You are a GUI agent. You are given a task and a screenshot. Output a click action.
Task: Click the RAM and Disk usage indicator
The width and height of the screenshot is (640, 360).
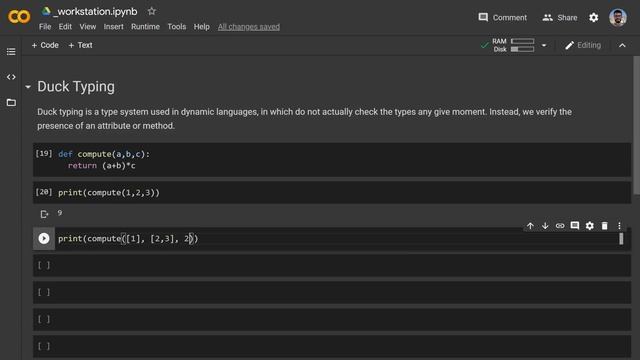[x=513, y=45]
